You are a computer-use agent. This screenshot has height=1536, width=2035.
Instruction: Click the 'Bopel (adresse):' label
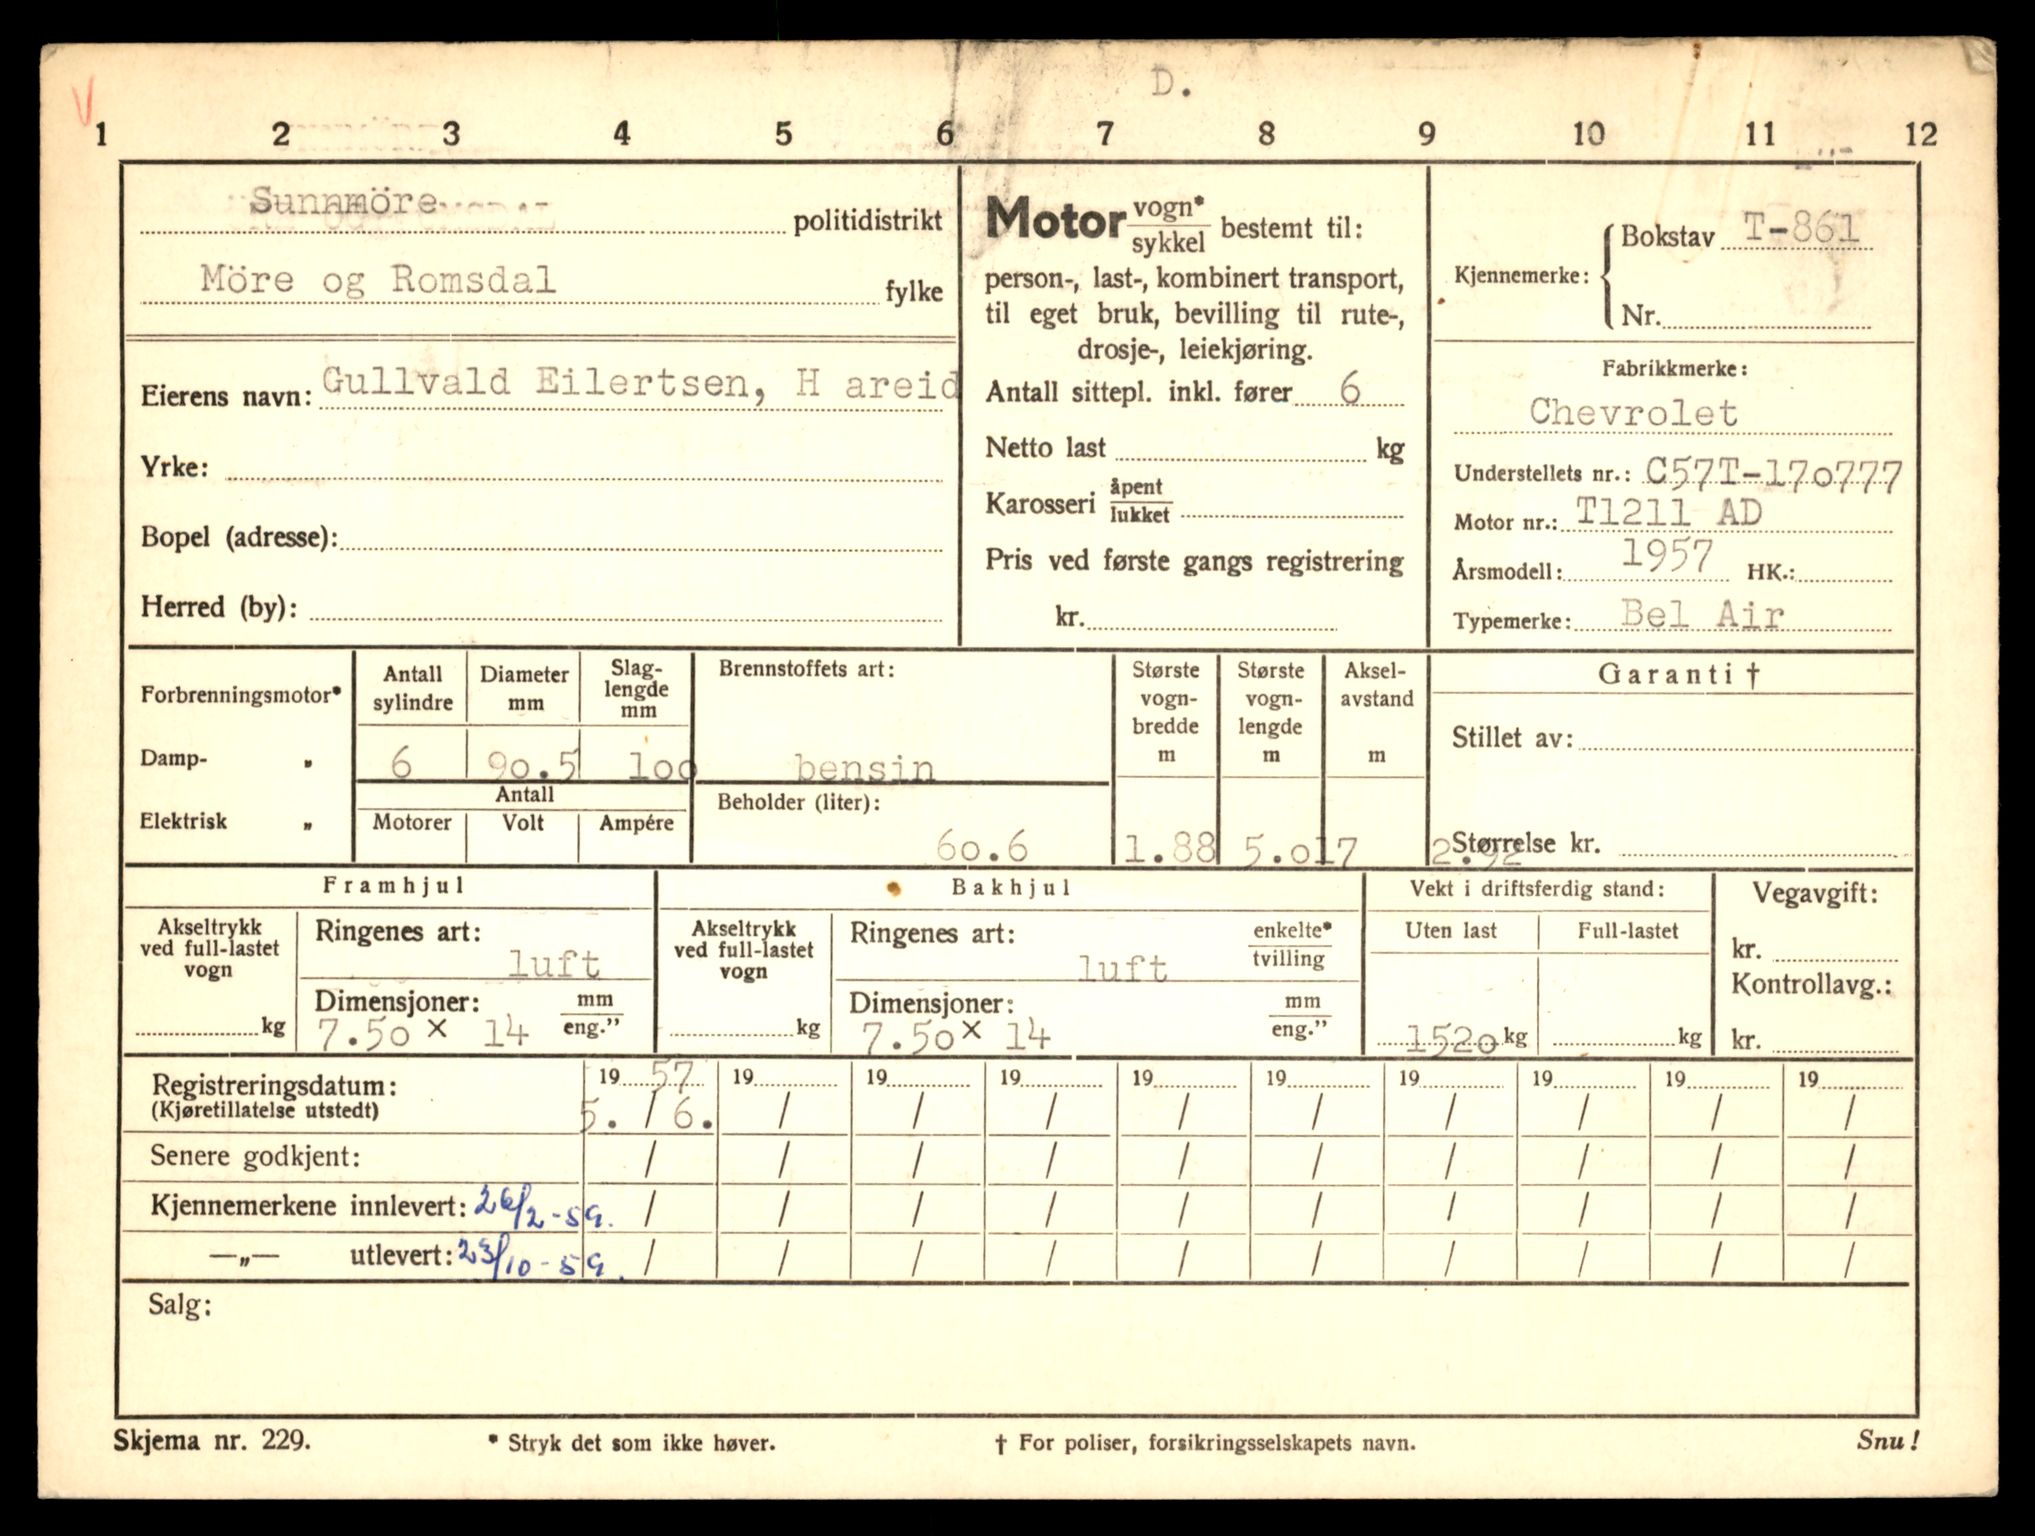click(x=240, y=538)
